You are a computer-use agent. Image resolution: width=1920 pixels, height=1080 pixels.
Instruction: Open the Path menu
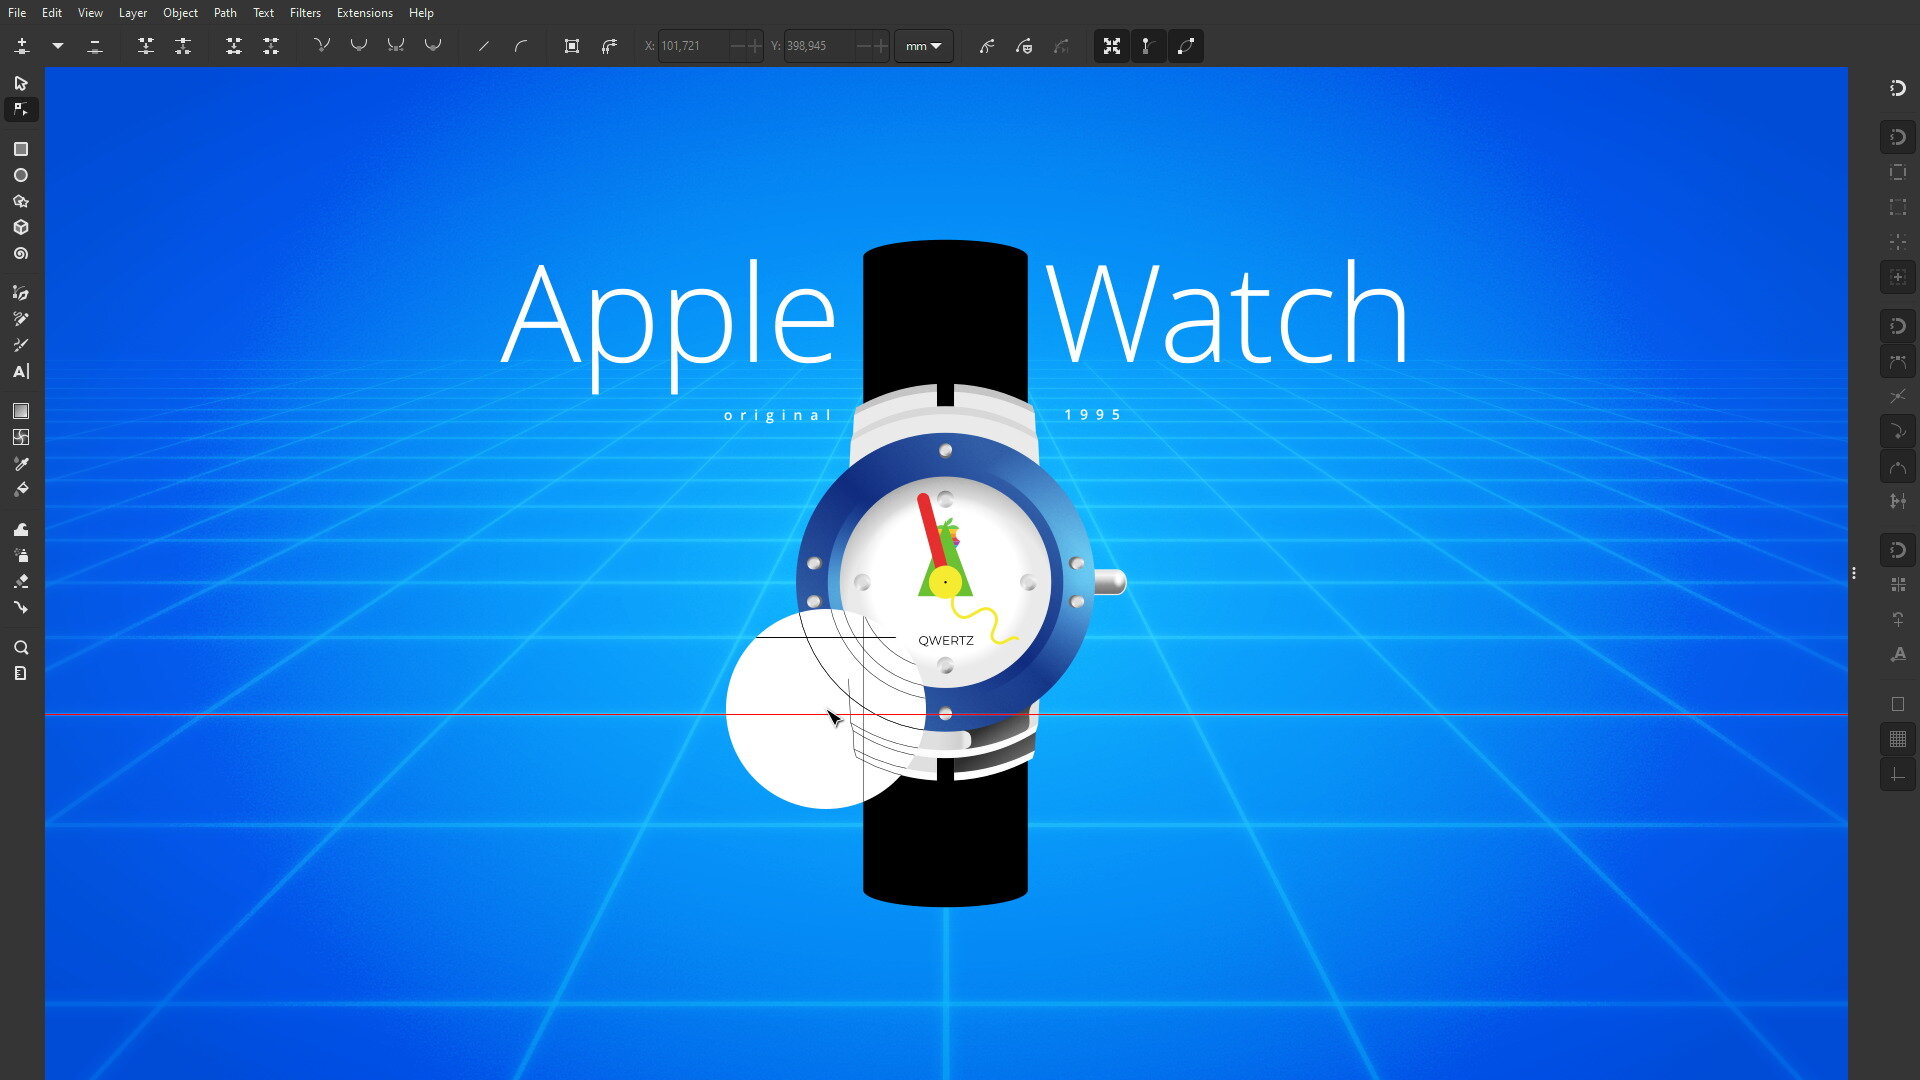[x=225, y=13]
